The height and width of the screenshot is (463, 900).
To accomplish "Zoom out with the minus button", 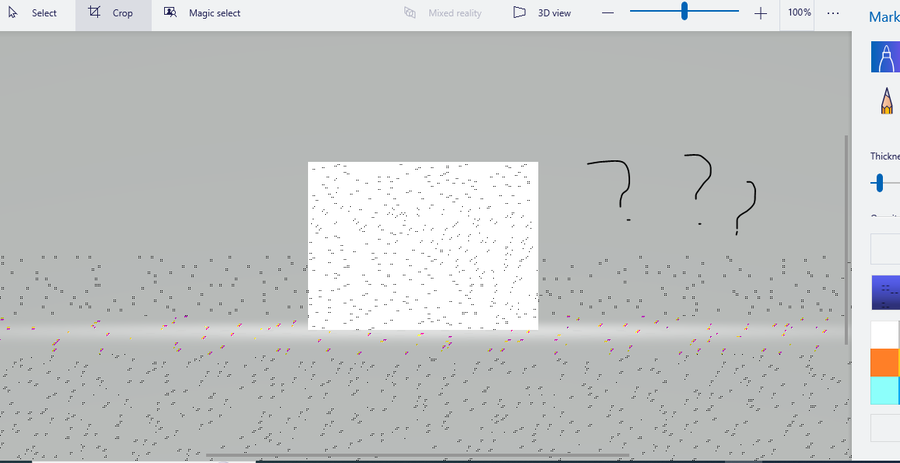I will [x=608, y=13].
